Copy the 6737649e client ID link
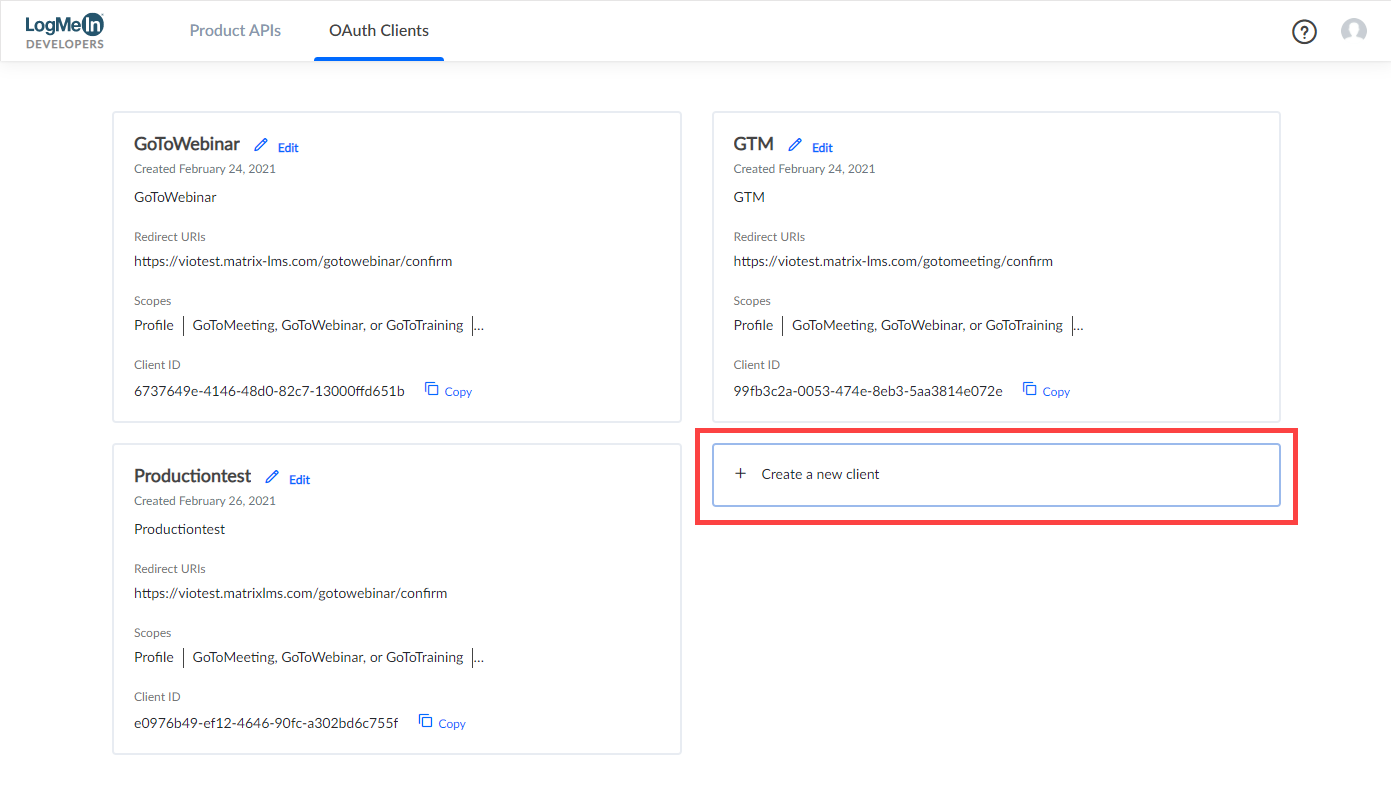The width and height of the screenshot is (1391, 786). tap(458, 392)
